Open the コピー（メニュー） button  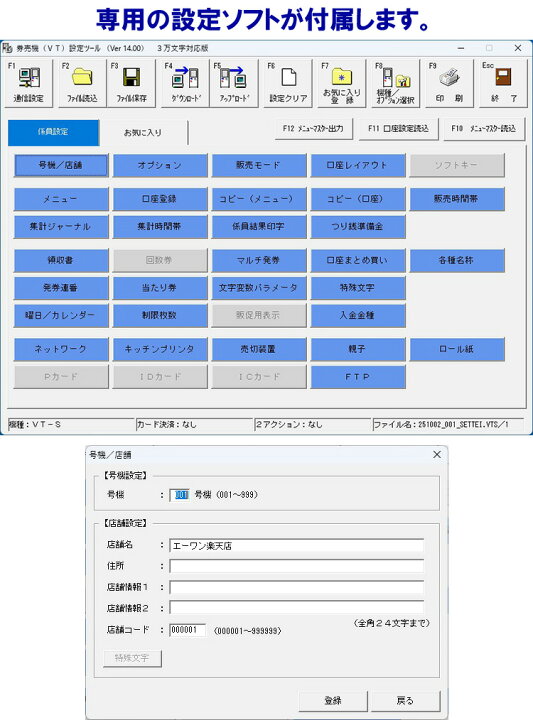point(258,199)
